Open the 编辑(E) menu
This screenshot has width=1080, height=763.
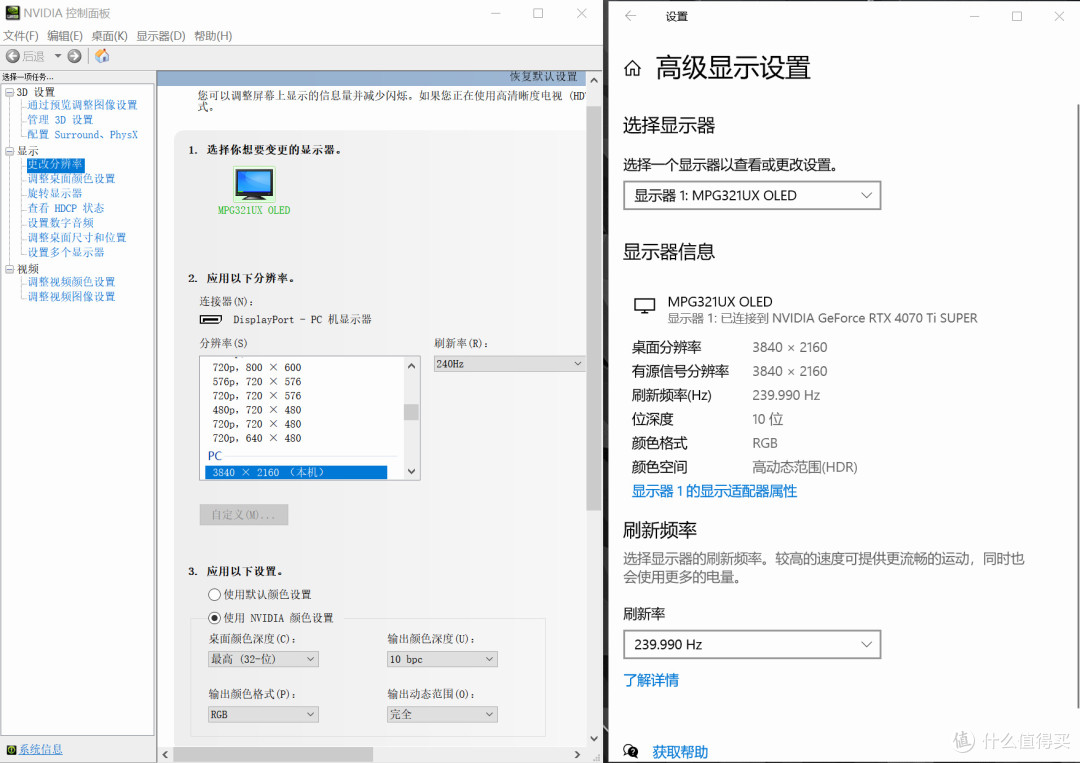[x=65, y=36]
